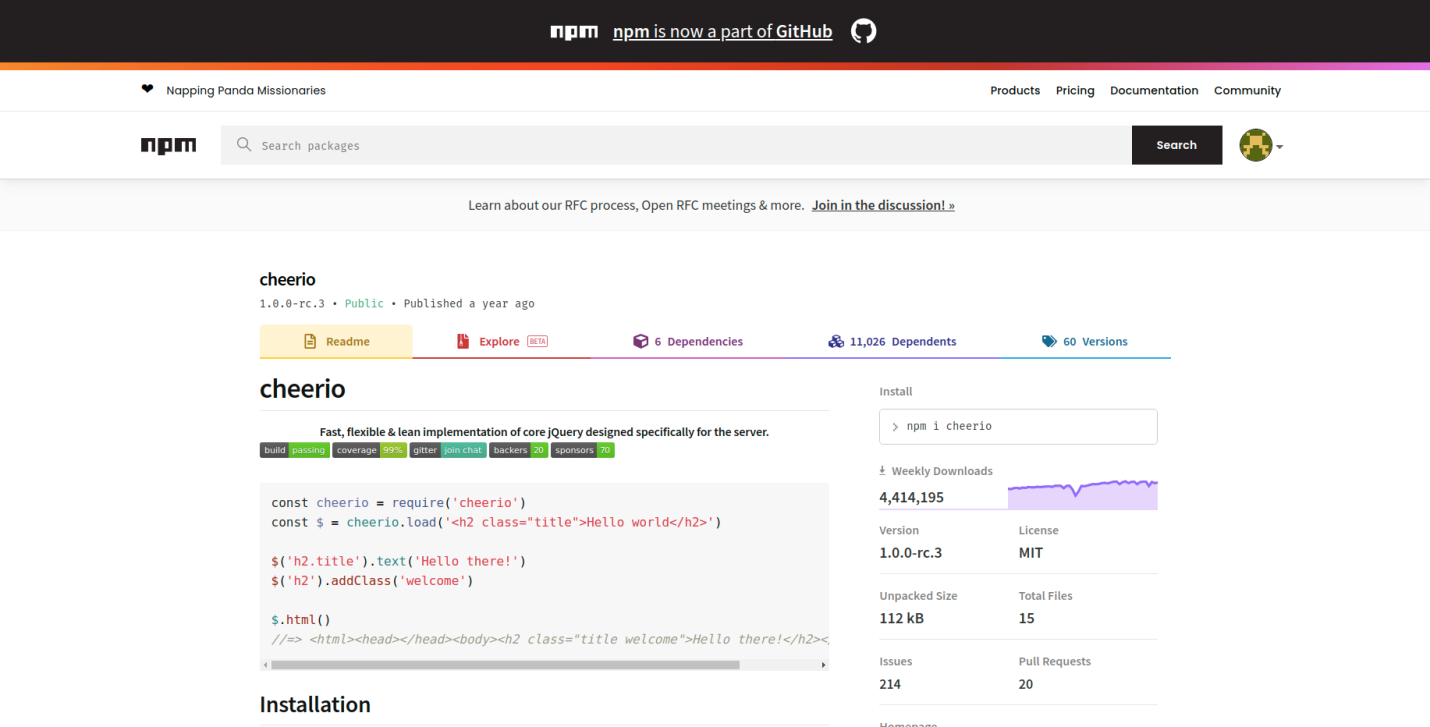Go to npm home via header logo

[x=168, y=146]
